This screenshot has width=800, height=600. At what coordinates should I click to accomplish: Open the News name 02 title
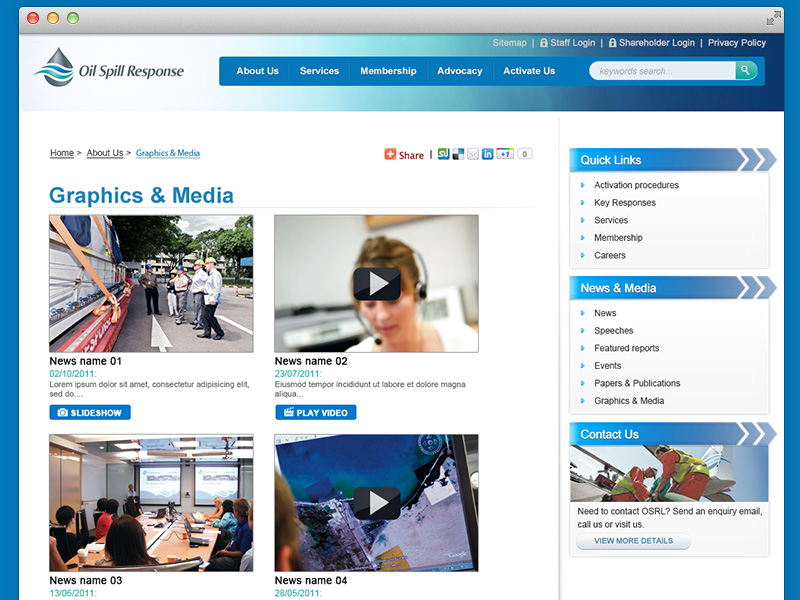pos(311,361)
